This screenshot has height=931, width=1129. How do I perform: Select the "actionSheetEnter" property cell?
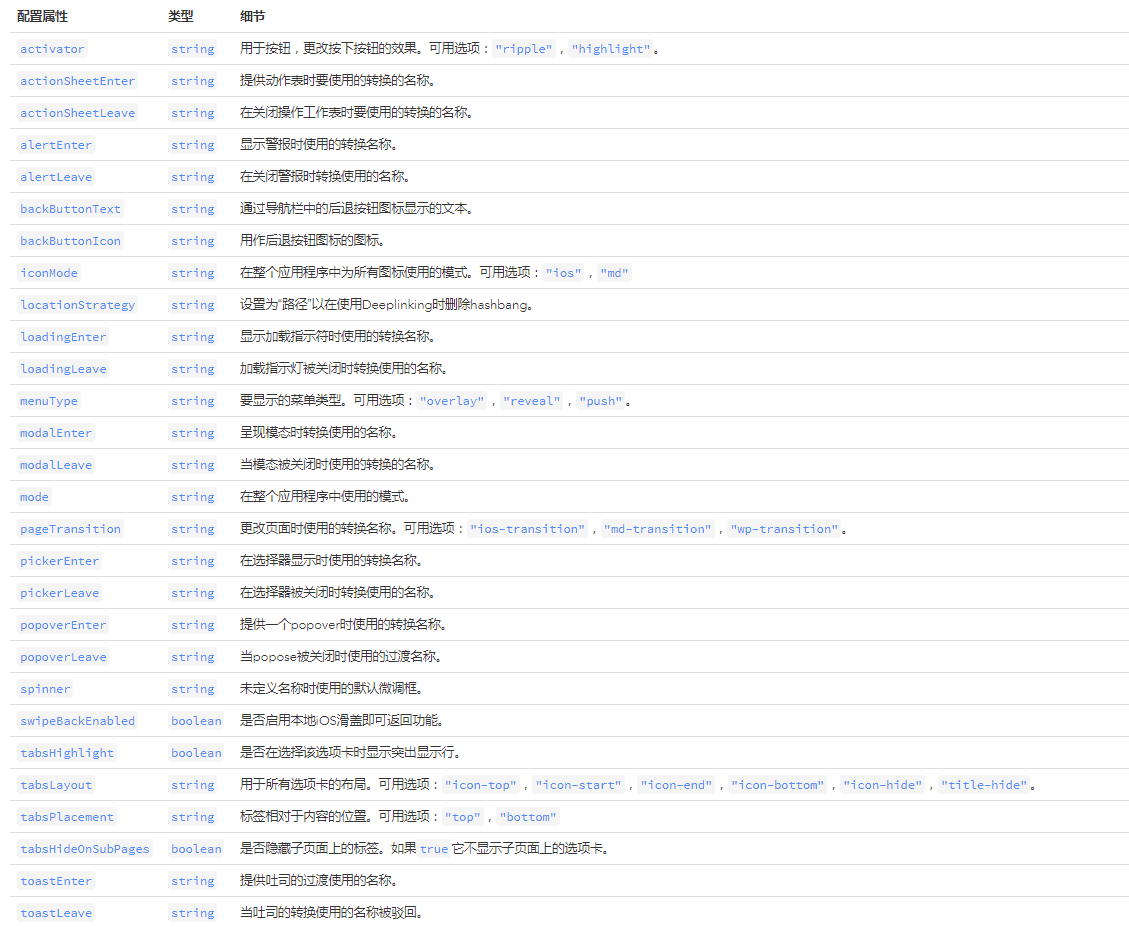(x=78, y=81)
